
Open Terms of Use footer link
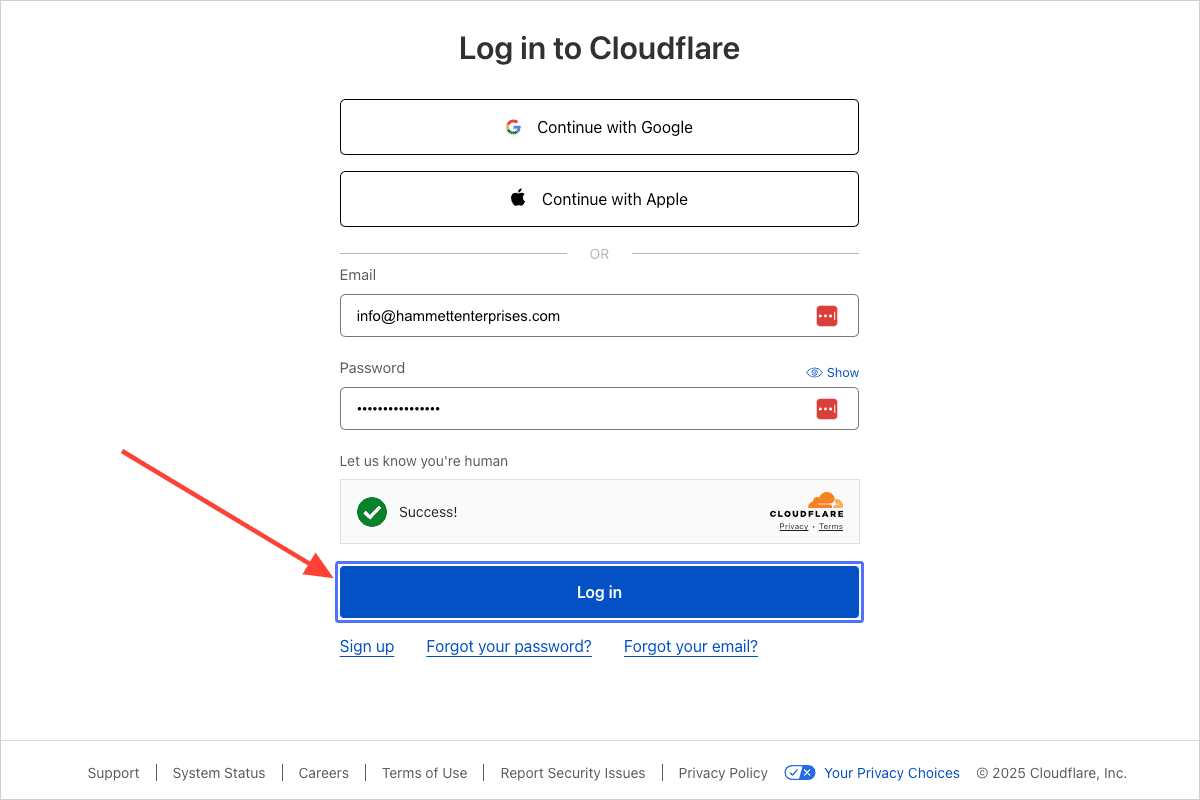[x=424, y=773]
